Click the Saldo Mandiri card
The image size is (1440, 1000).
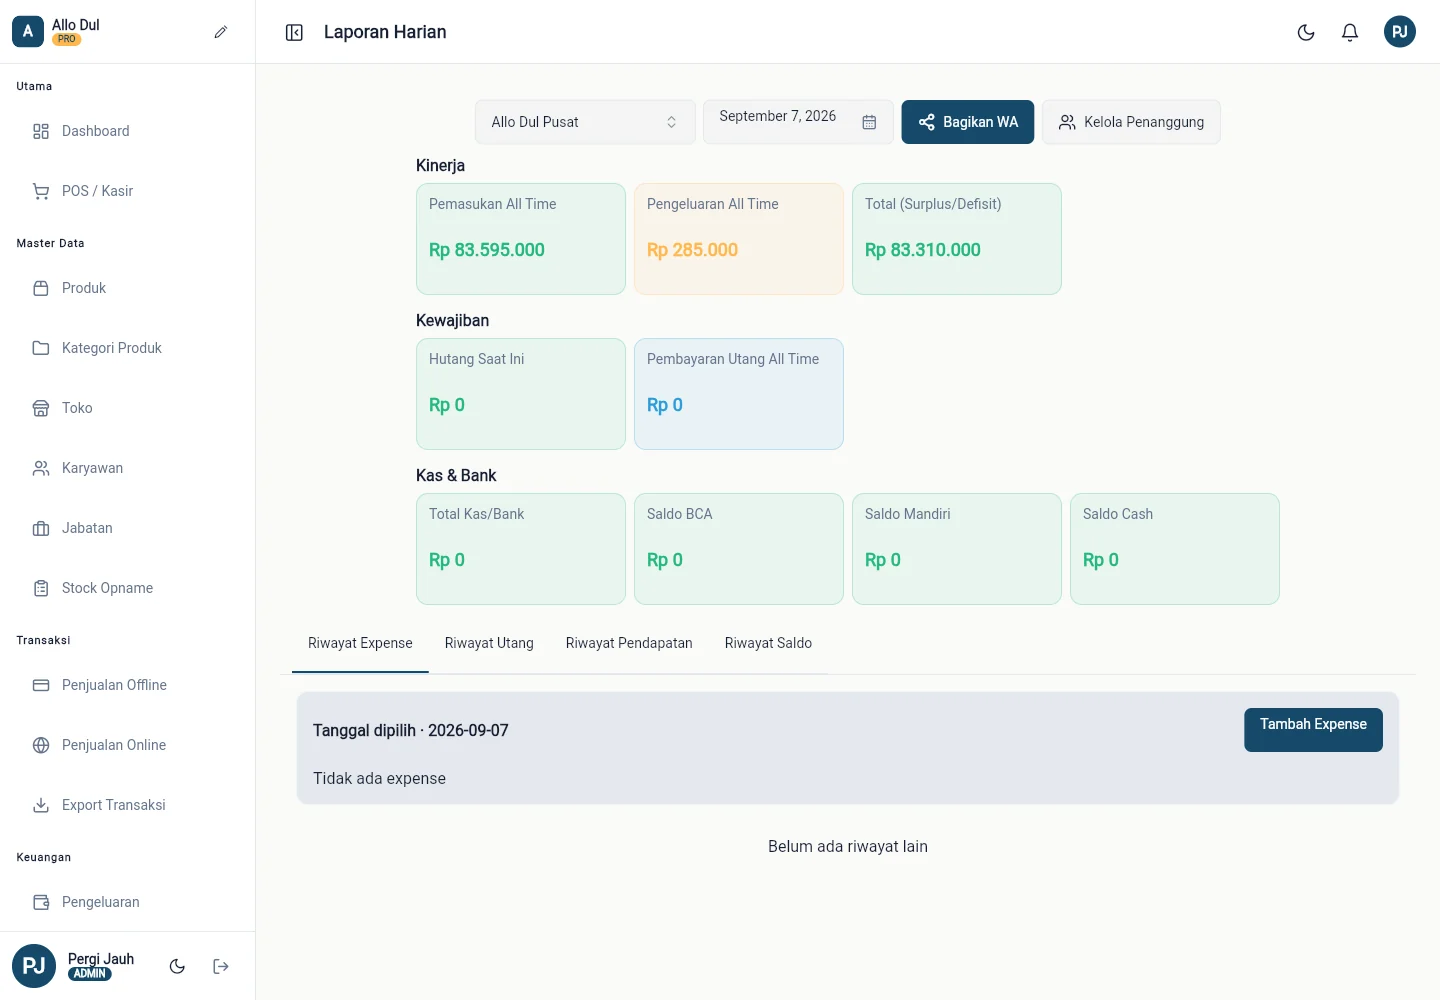tap(957, 549)
